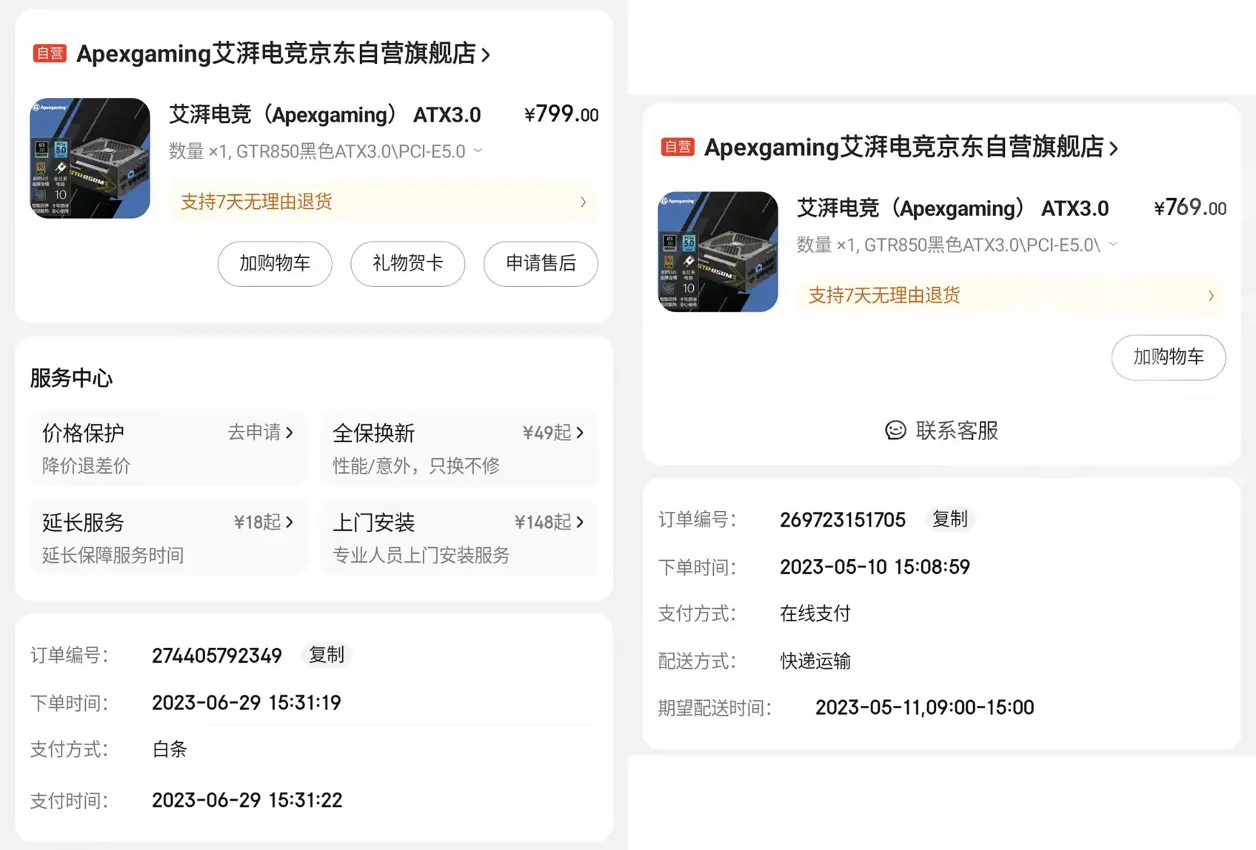Click price ¥769.00
Screen dimensions: 1256x850
[1190, 208]
